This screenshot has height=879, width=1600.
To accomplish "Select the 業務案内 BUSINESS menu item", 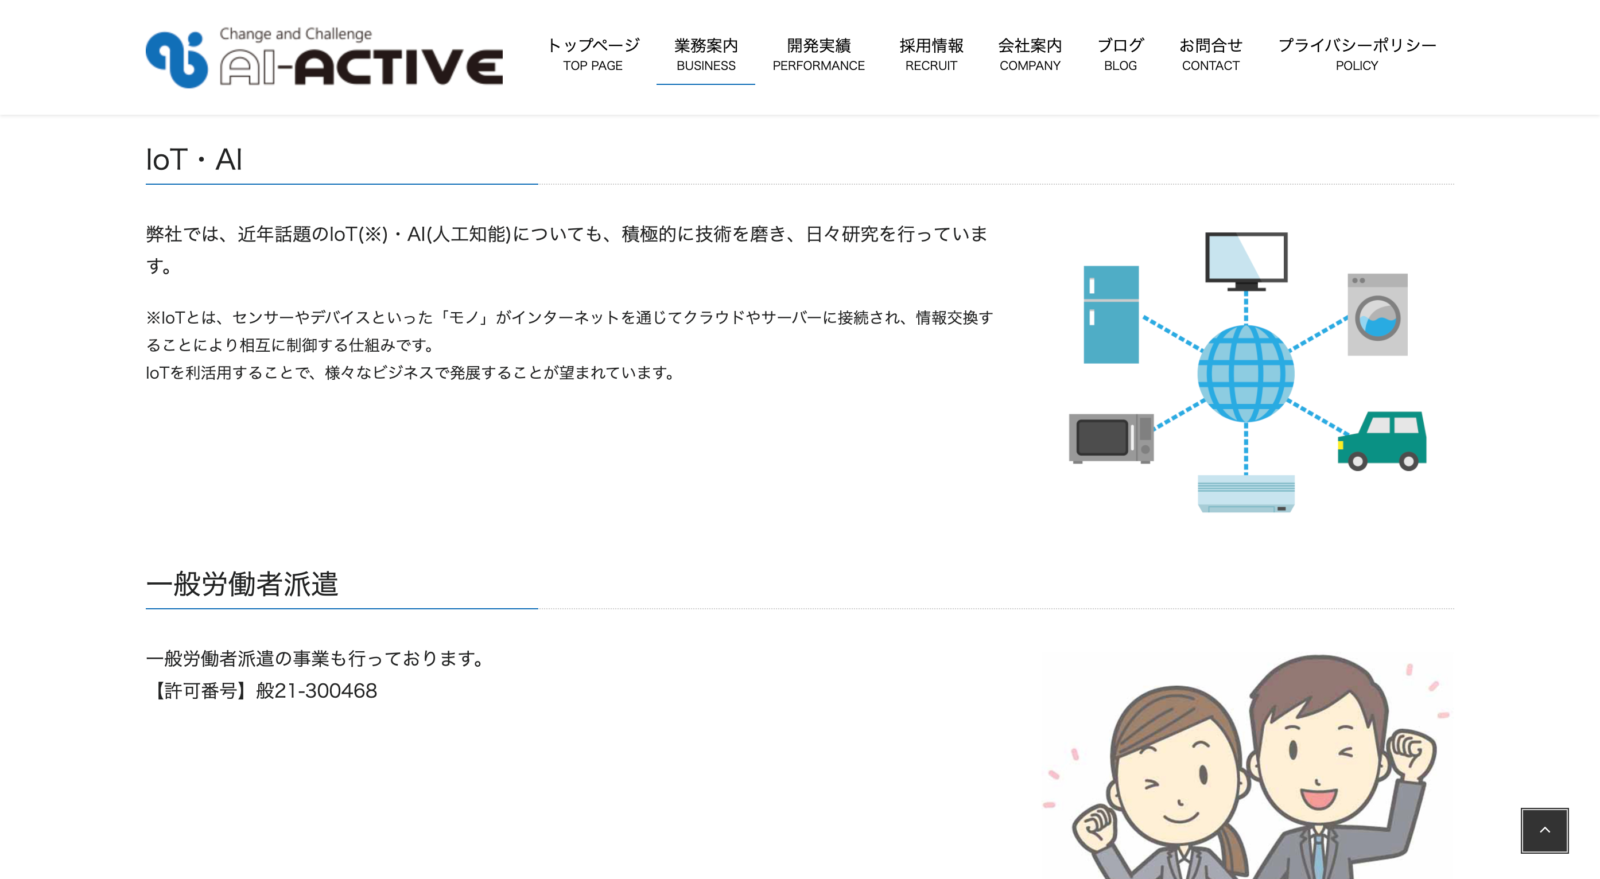I will [x=705, y=55].
